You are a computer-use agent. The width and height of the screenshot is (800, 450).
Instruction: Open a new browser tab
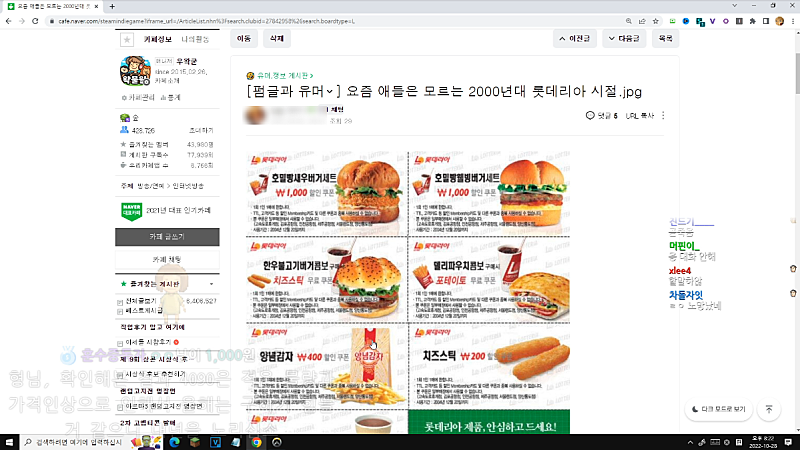[x=112, y=7]
